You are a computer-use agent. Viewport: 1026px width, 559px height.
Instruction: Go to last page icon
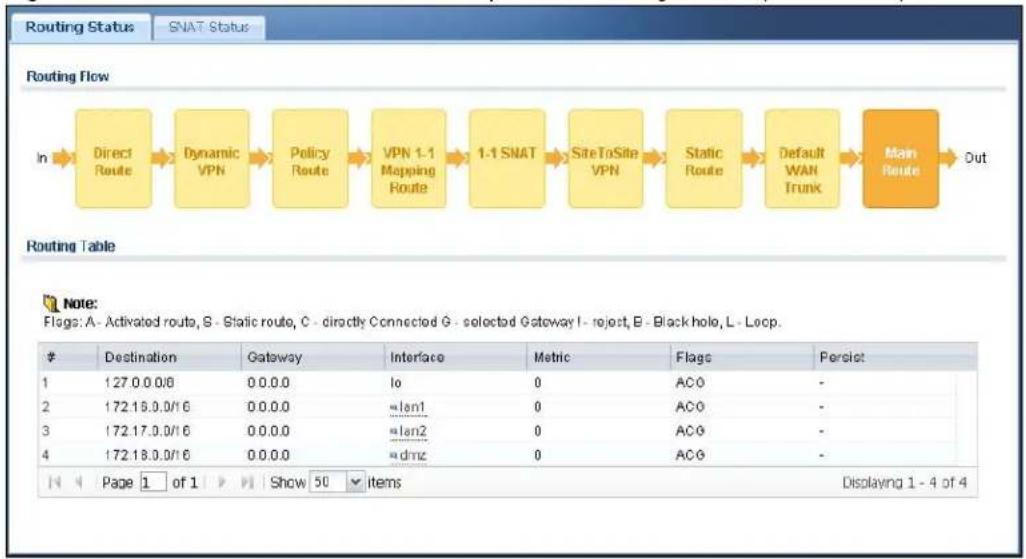click(247, 483)
